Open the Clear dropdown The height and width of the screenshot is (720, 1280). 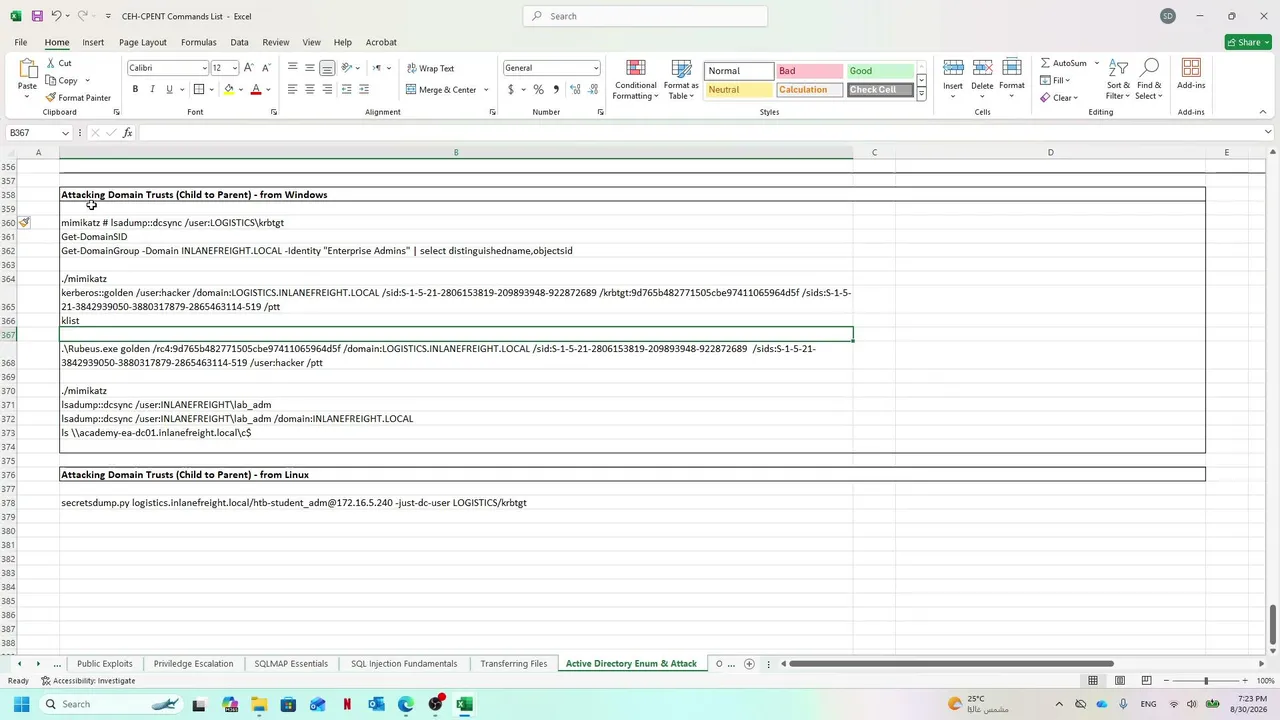click(x=1059, y=98)
